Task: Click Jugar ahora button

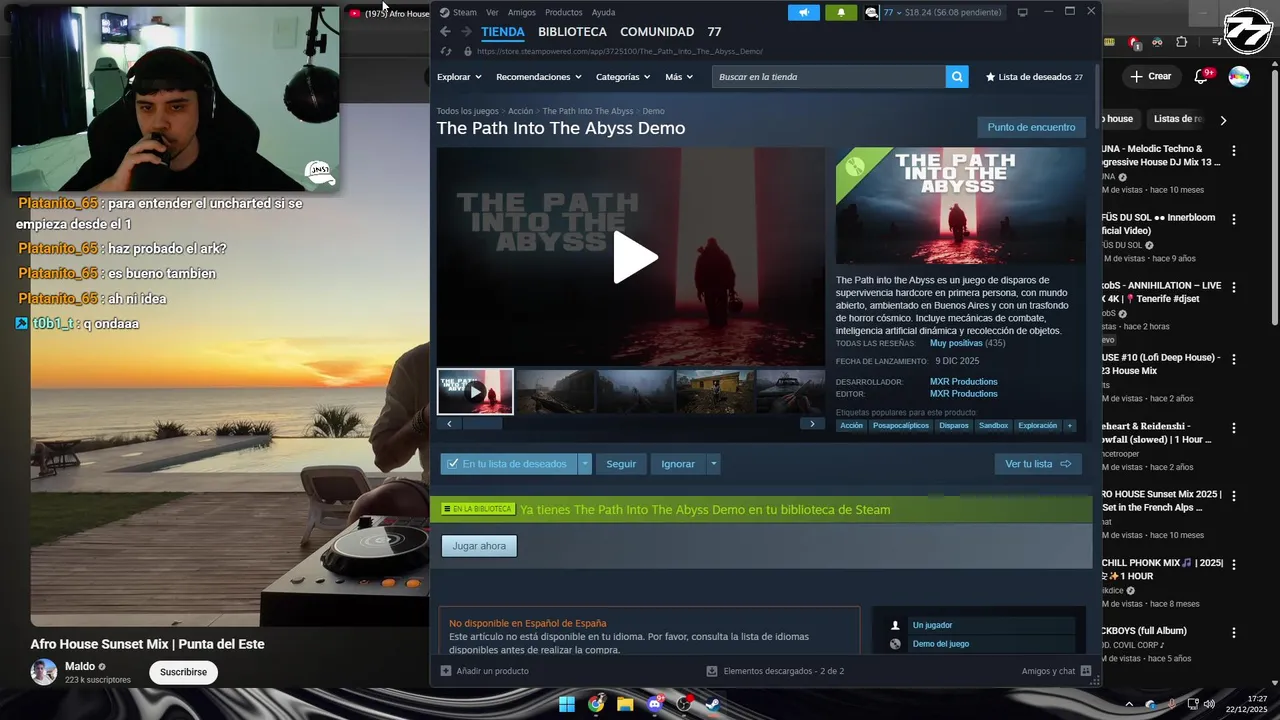Action: [x=479, y=546]
